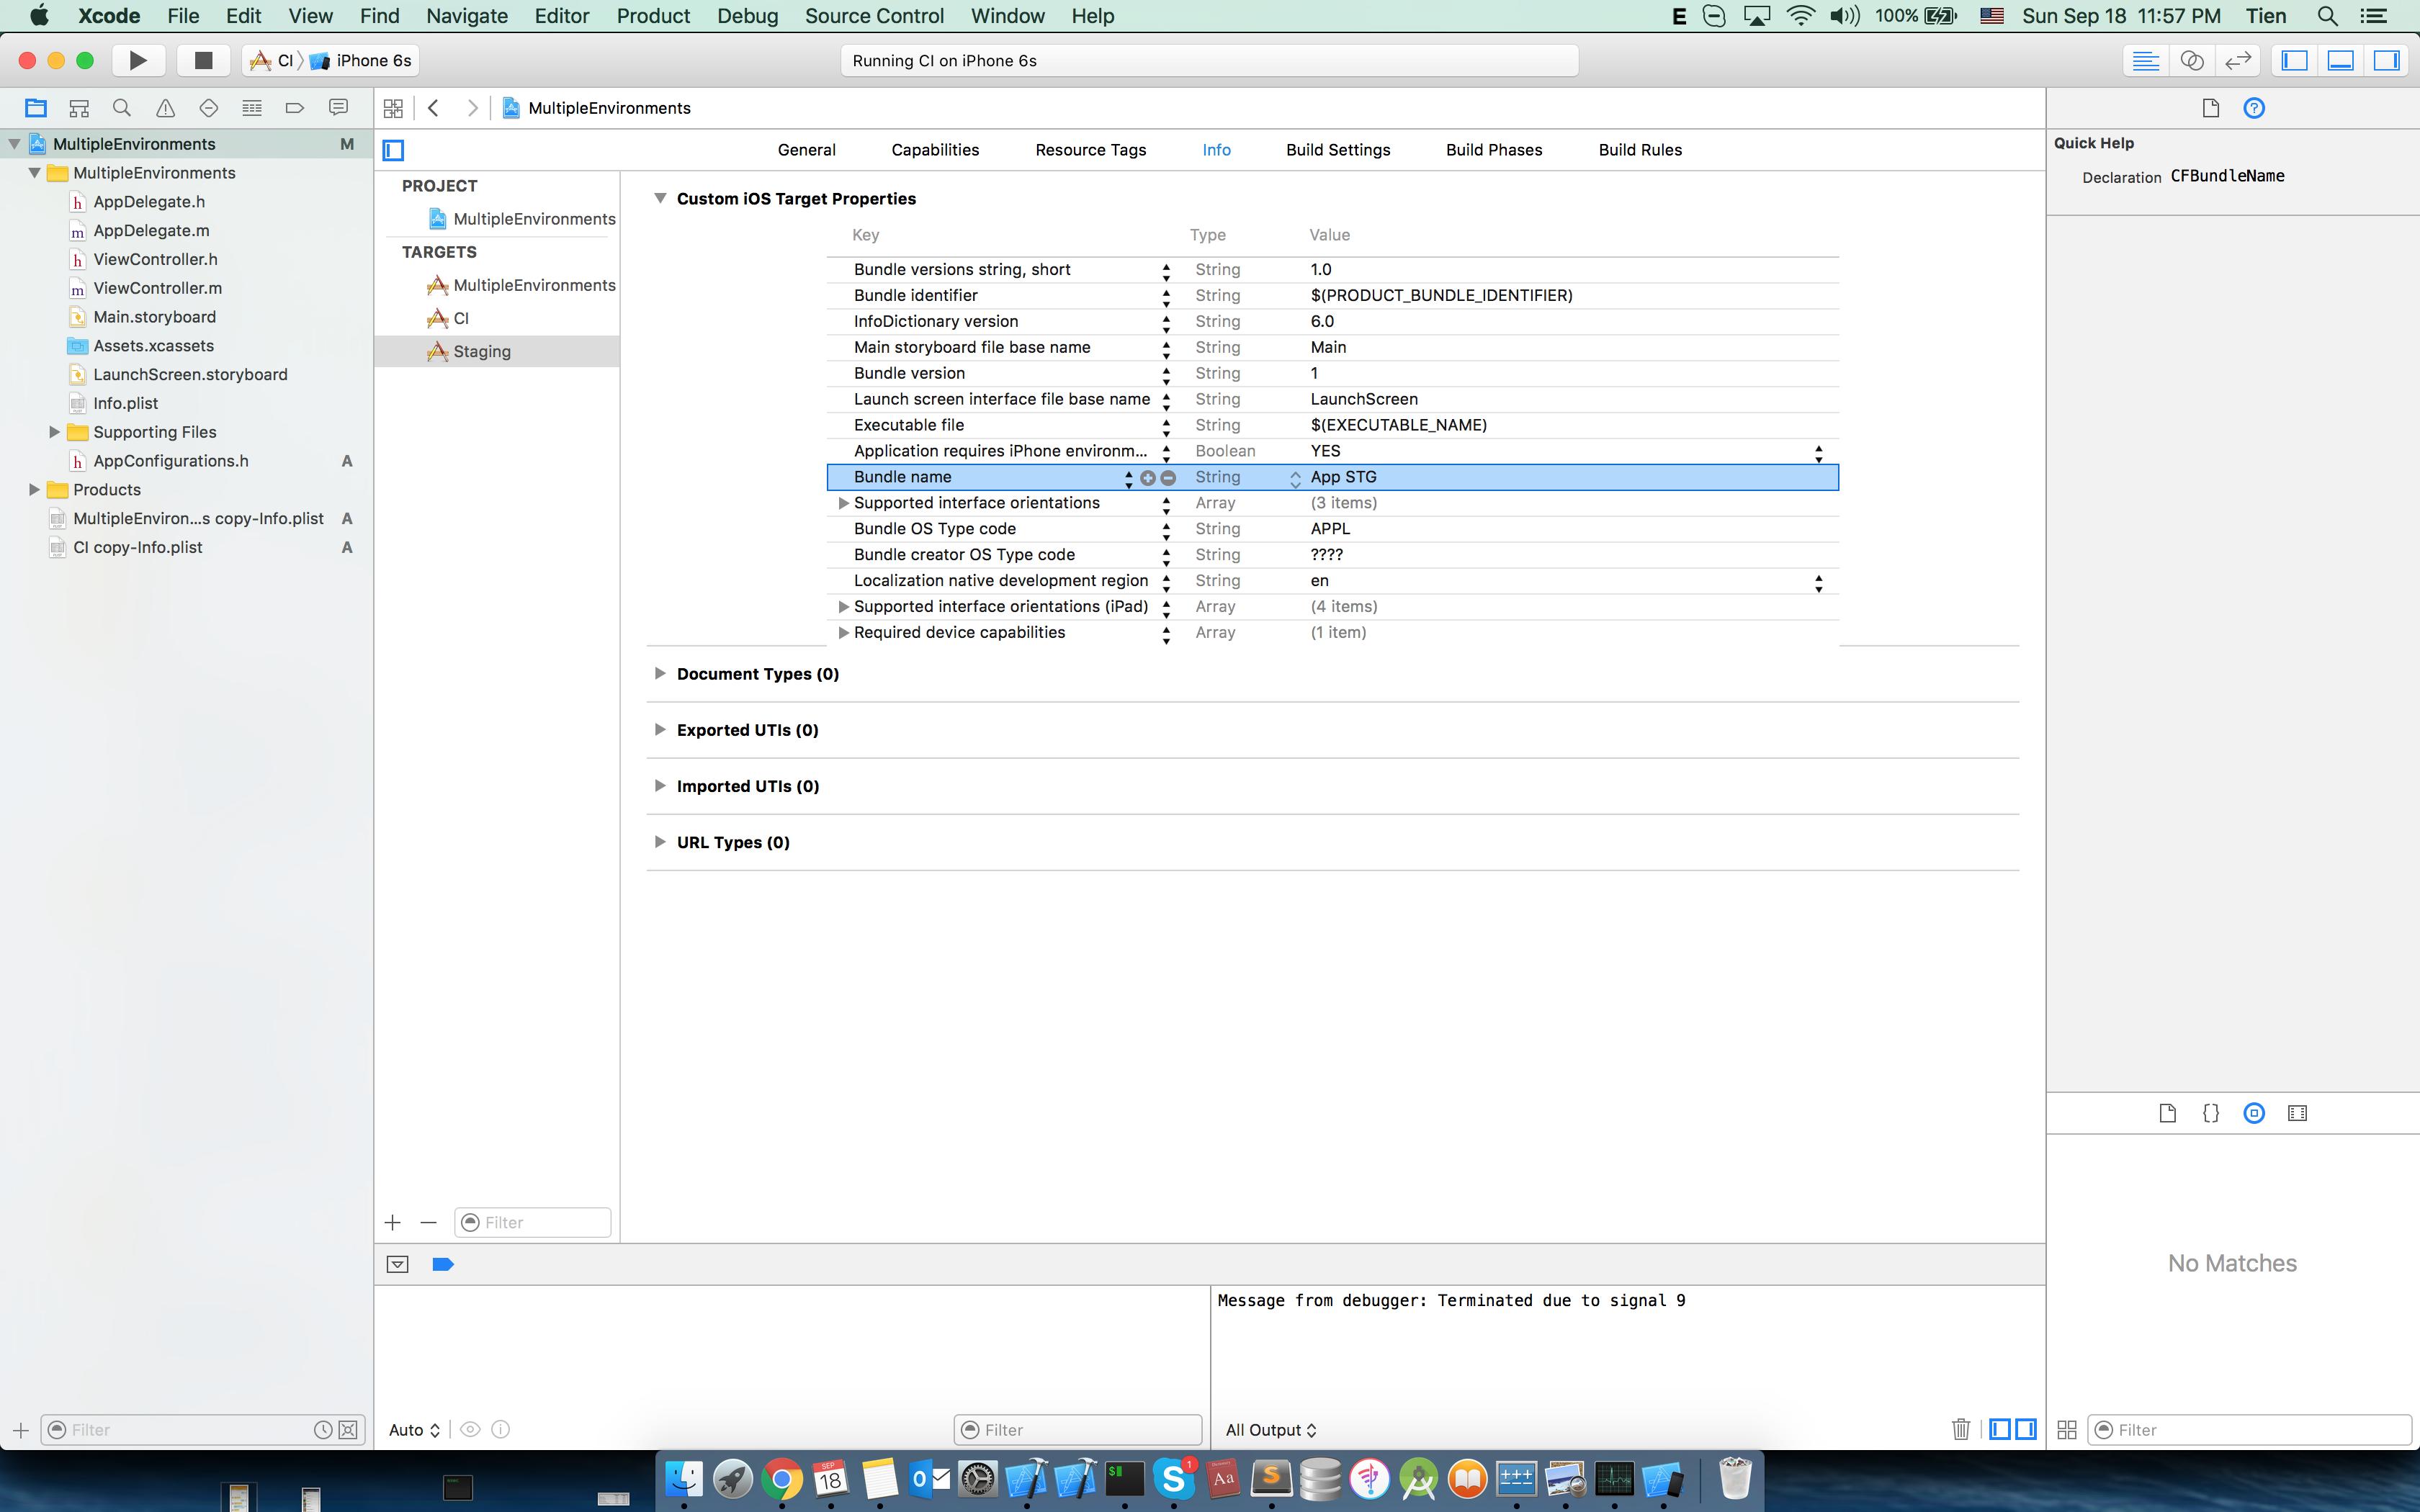Hide the debug area with arrow icon
This screenshot has height=1512, width=2420.
click(397, 1264)
